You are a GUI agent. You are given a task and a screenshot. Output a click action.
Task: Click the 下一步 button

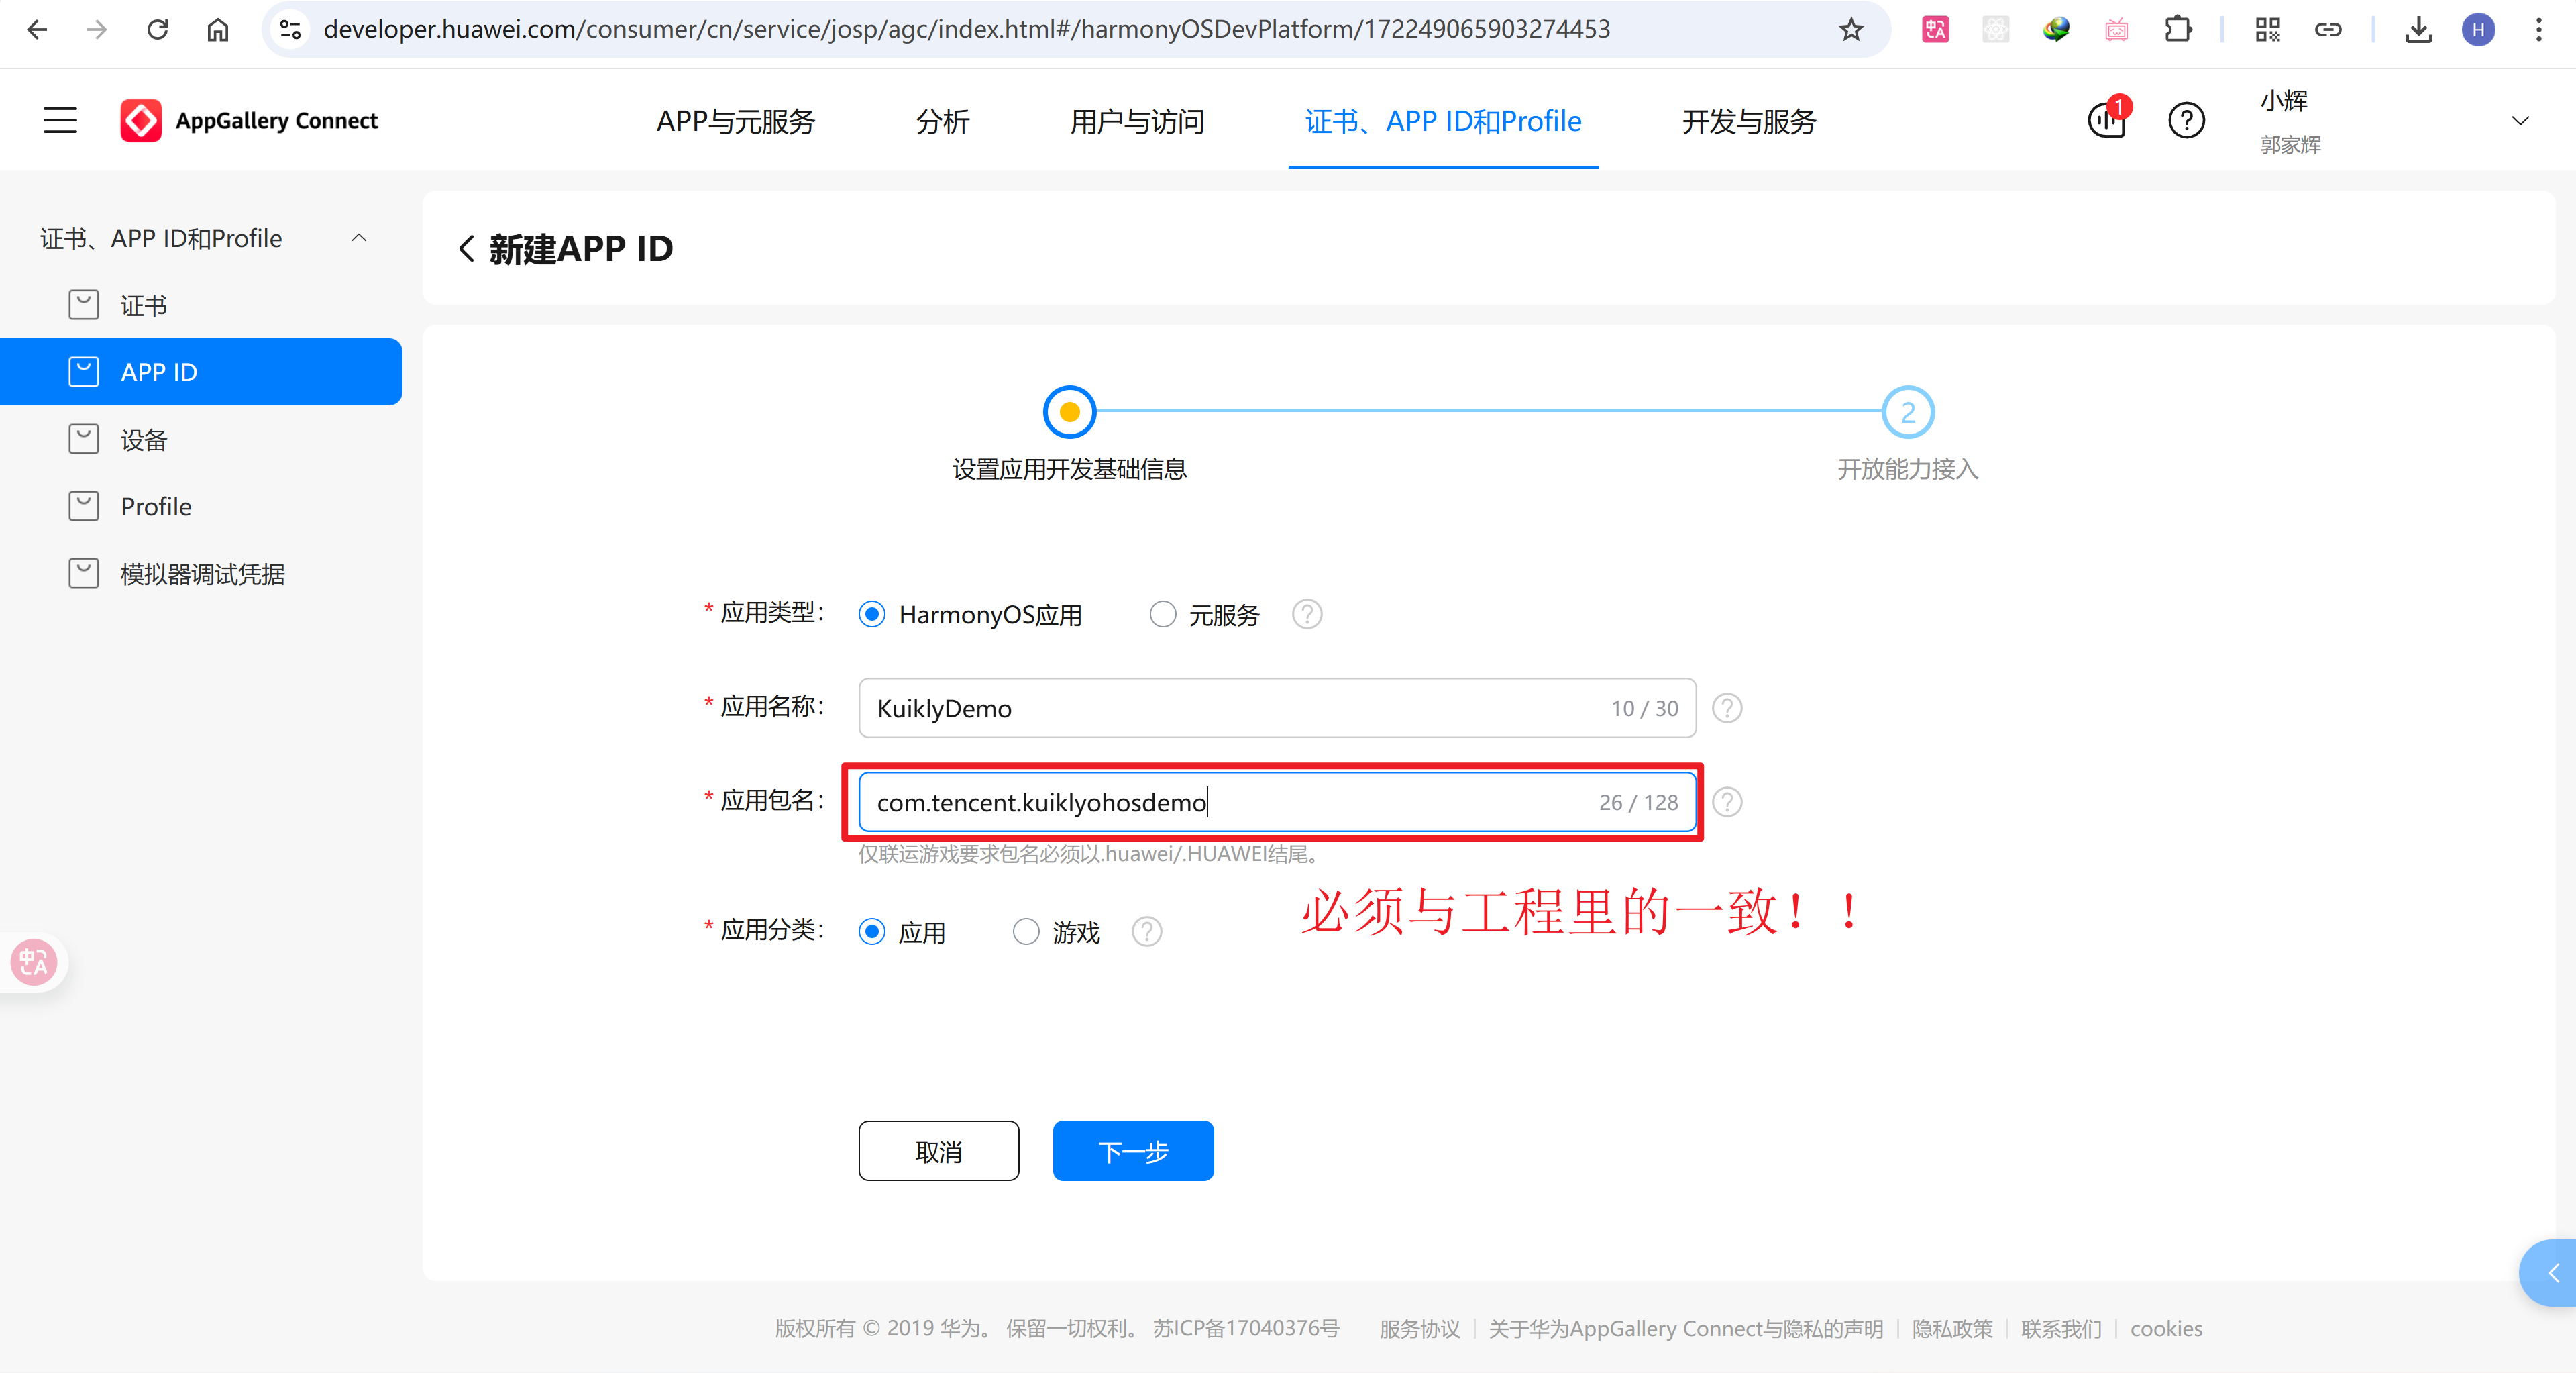(1132, 1151)
